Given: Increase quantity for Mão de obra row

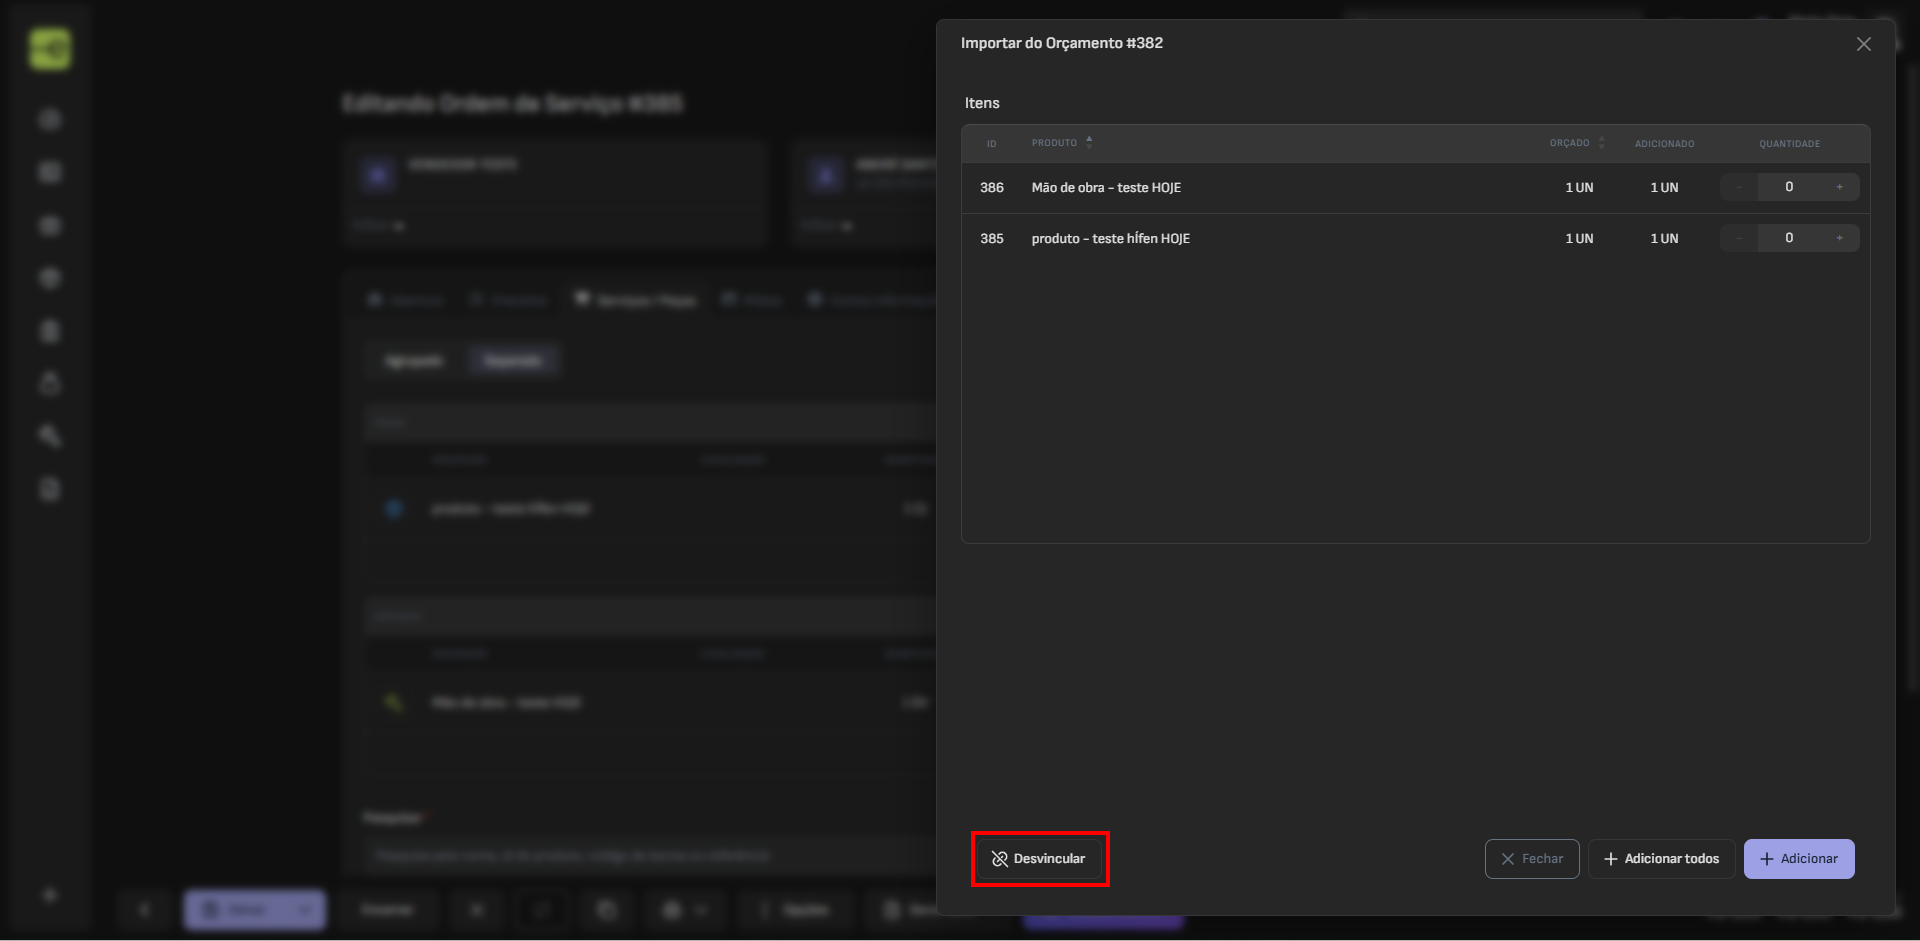Looking at the screenshot, I should 1839,187.
